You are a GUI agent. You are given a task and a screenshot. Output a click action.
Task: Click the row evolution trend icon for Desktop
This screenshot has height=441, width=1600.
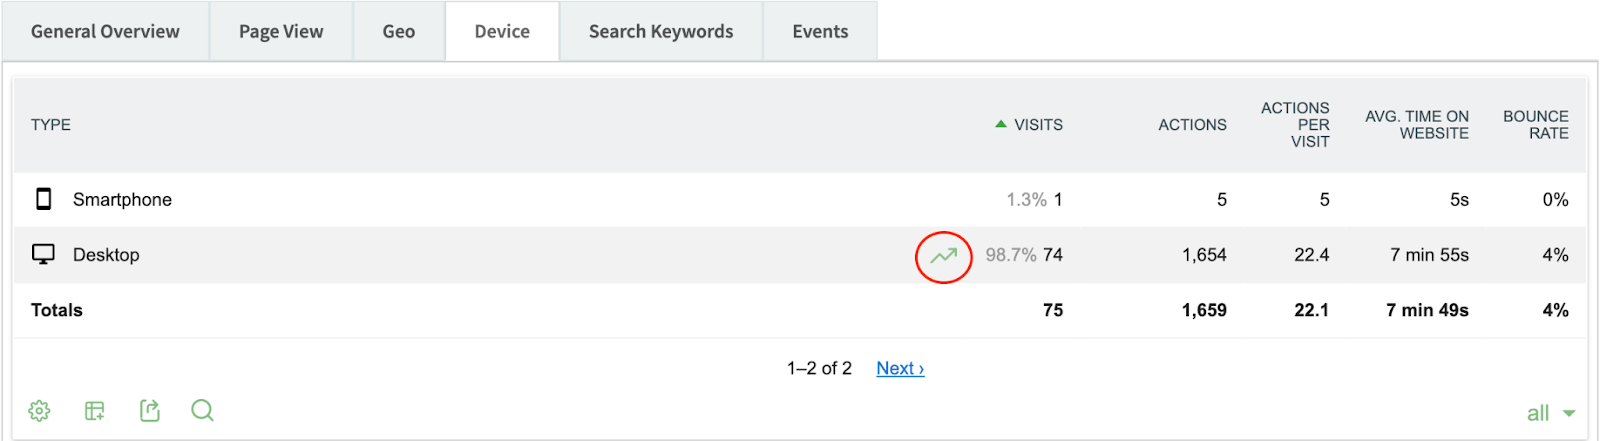(944, 256)
